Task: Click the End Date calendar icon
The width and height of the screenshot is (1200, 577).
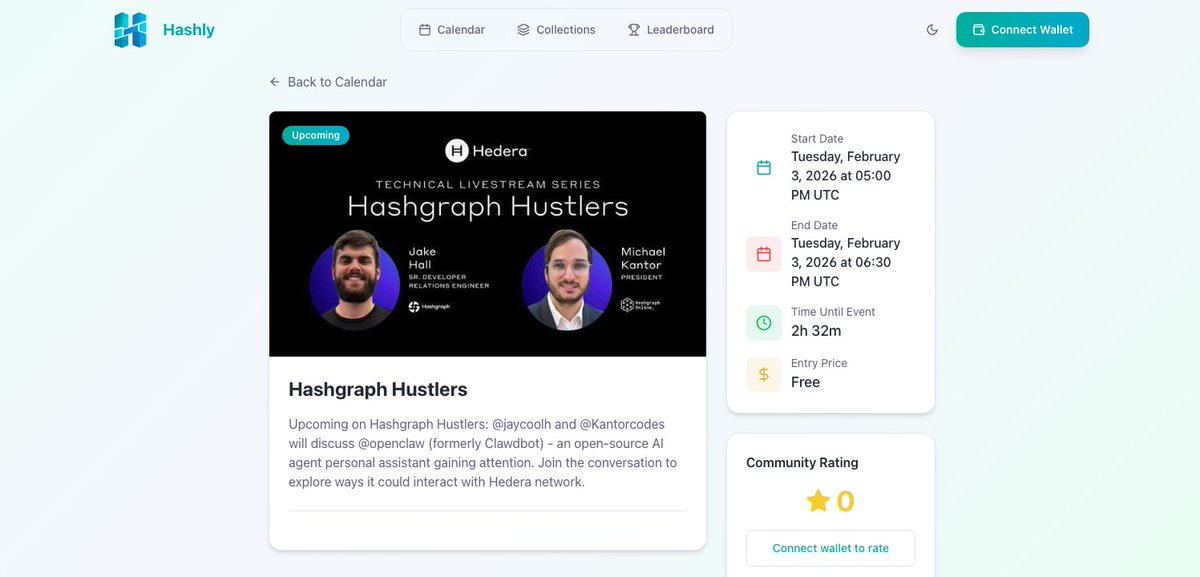Action: (764, 254)
